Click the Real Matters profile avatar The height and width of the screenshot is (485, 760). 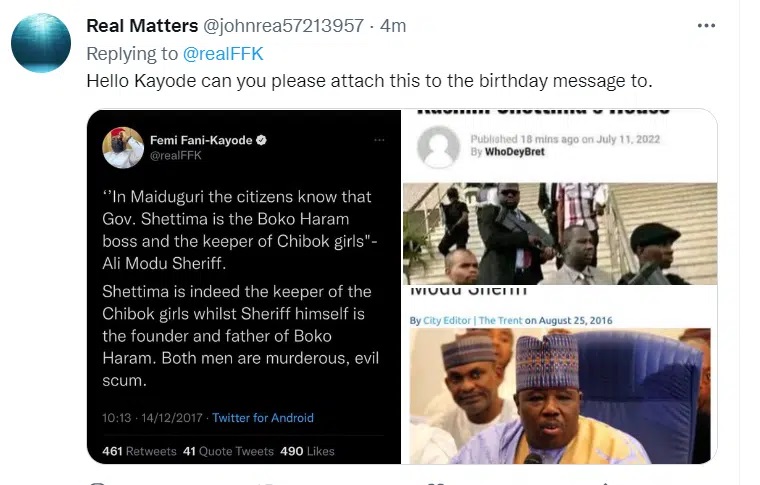(x=41, y=43)
